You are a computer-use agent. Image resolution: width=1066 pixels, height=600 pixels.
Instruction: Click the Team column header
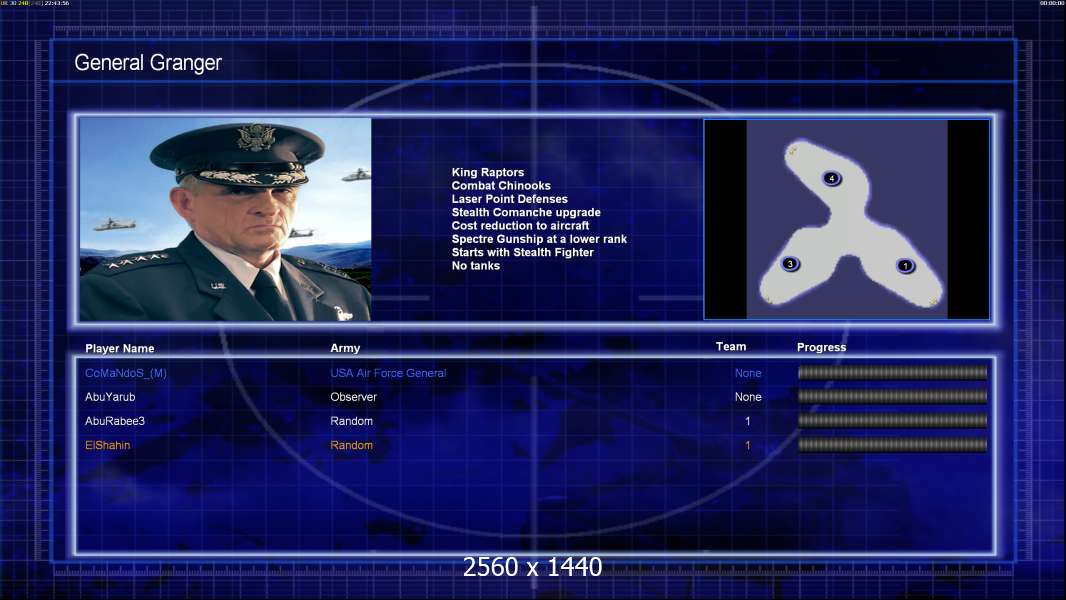[x=731, y=347]
